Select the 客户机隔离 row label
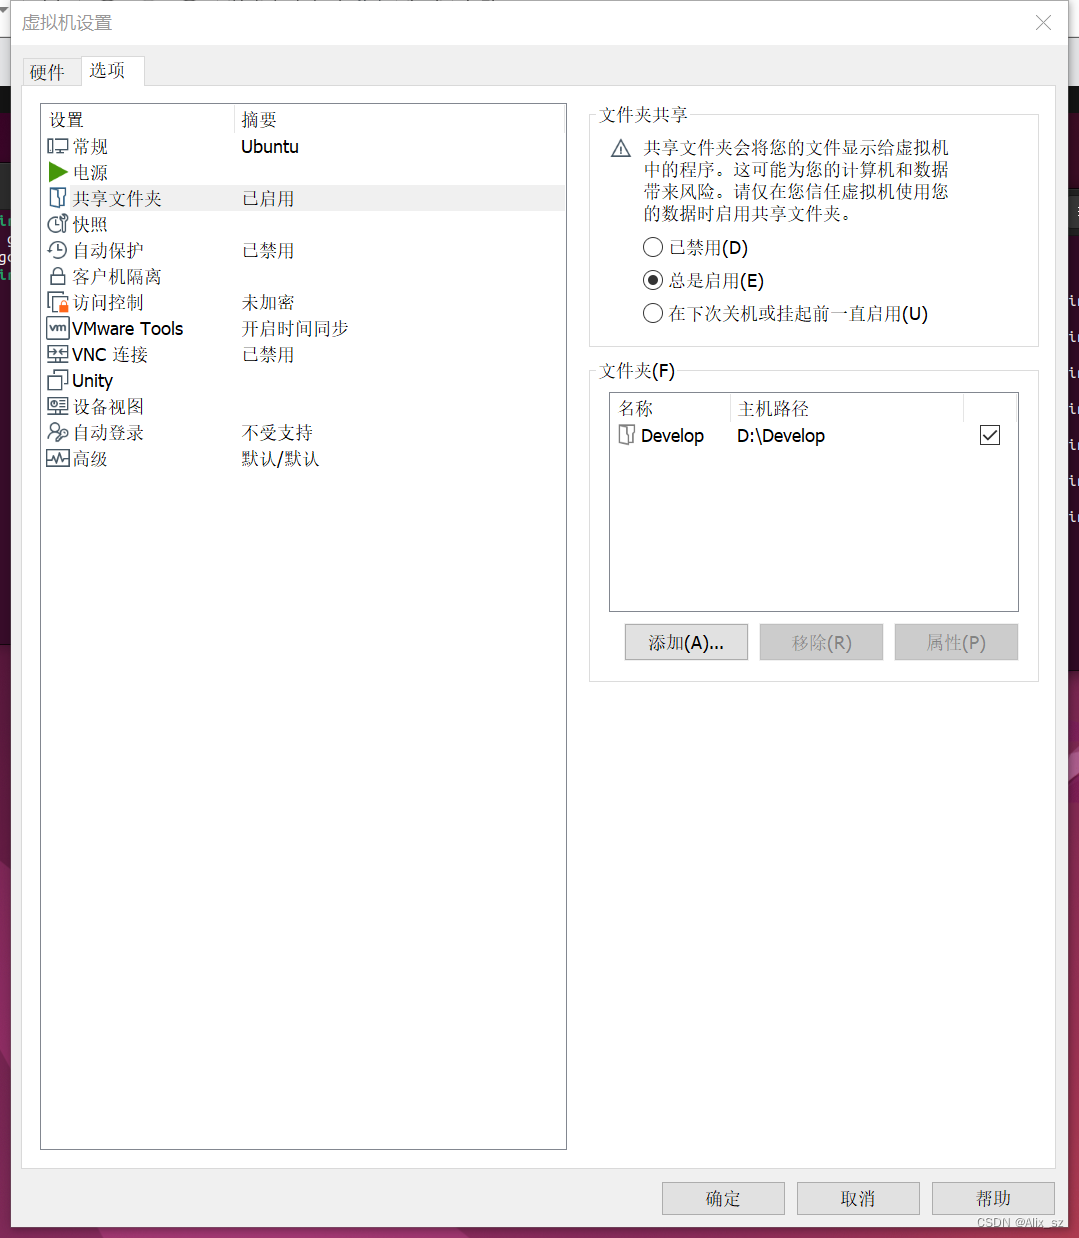 point(117,276)
